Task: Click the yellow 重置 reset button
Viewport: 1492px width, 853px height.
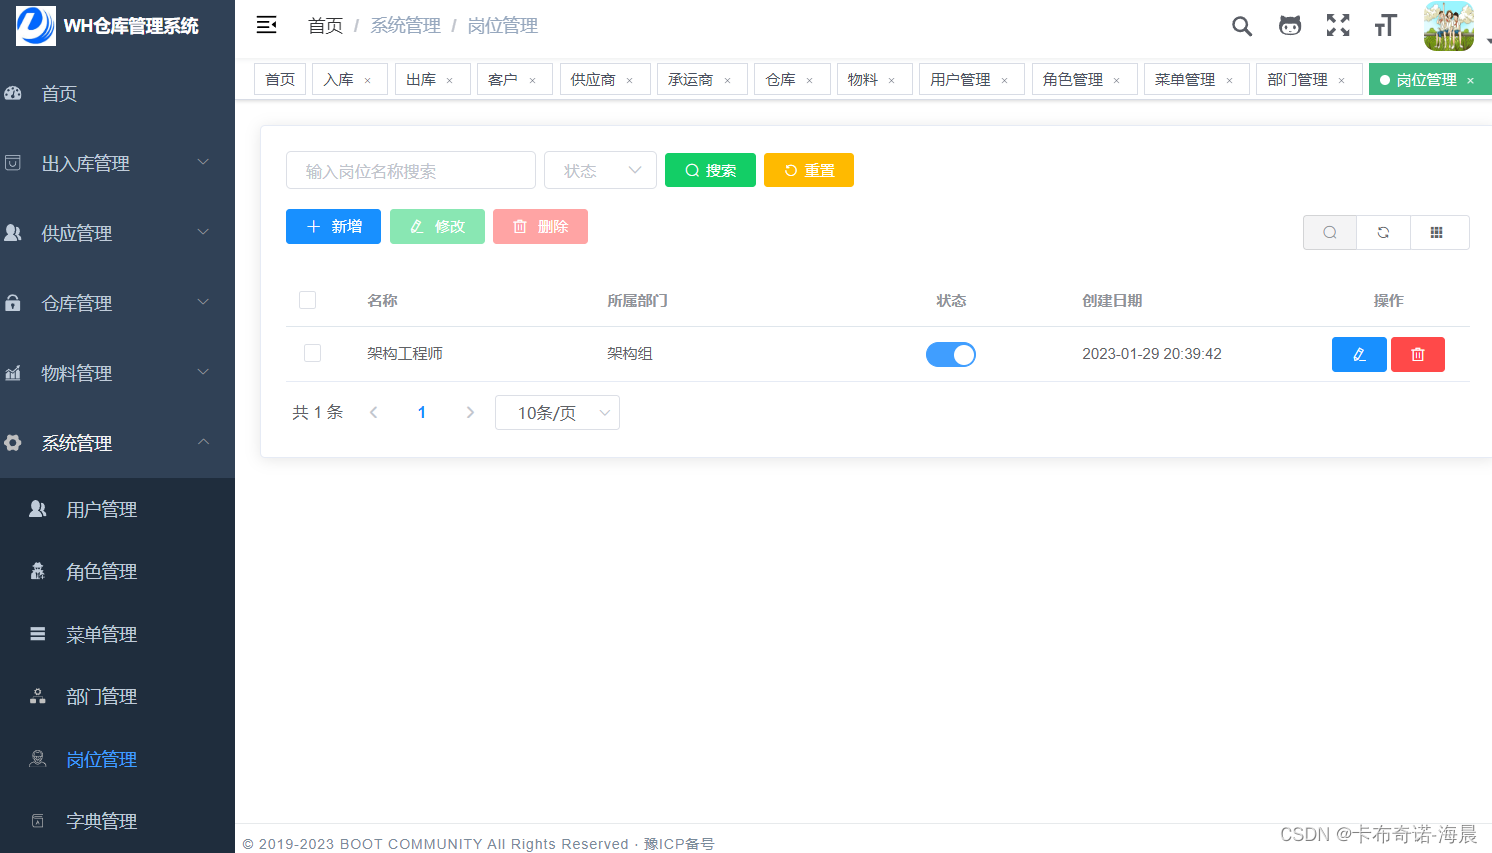Action: [x=808, y=170]
